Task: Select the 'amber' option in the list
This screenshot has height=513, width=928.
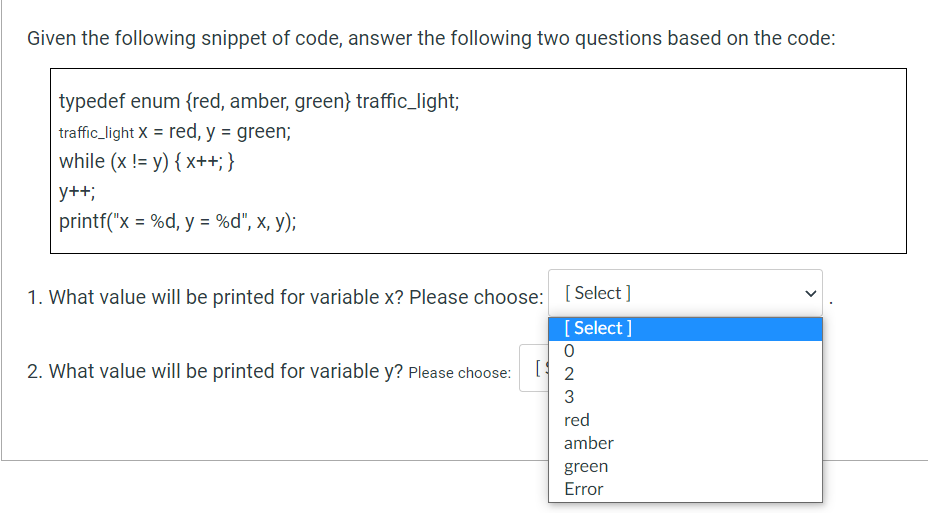Action: [x=685, y=444]
